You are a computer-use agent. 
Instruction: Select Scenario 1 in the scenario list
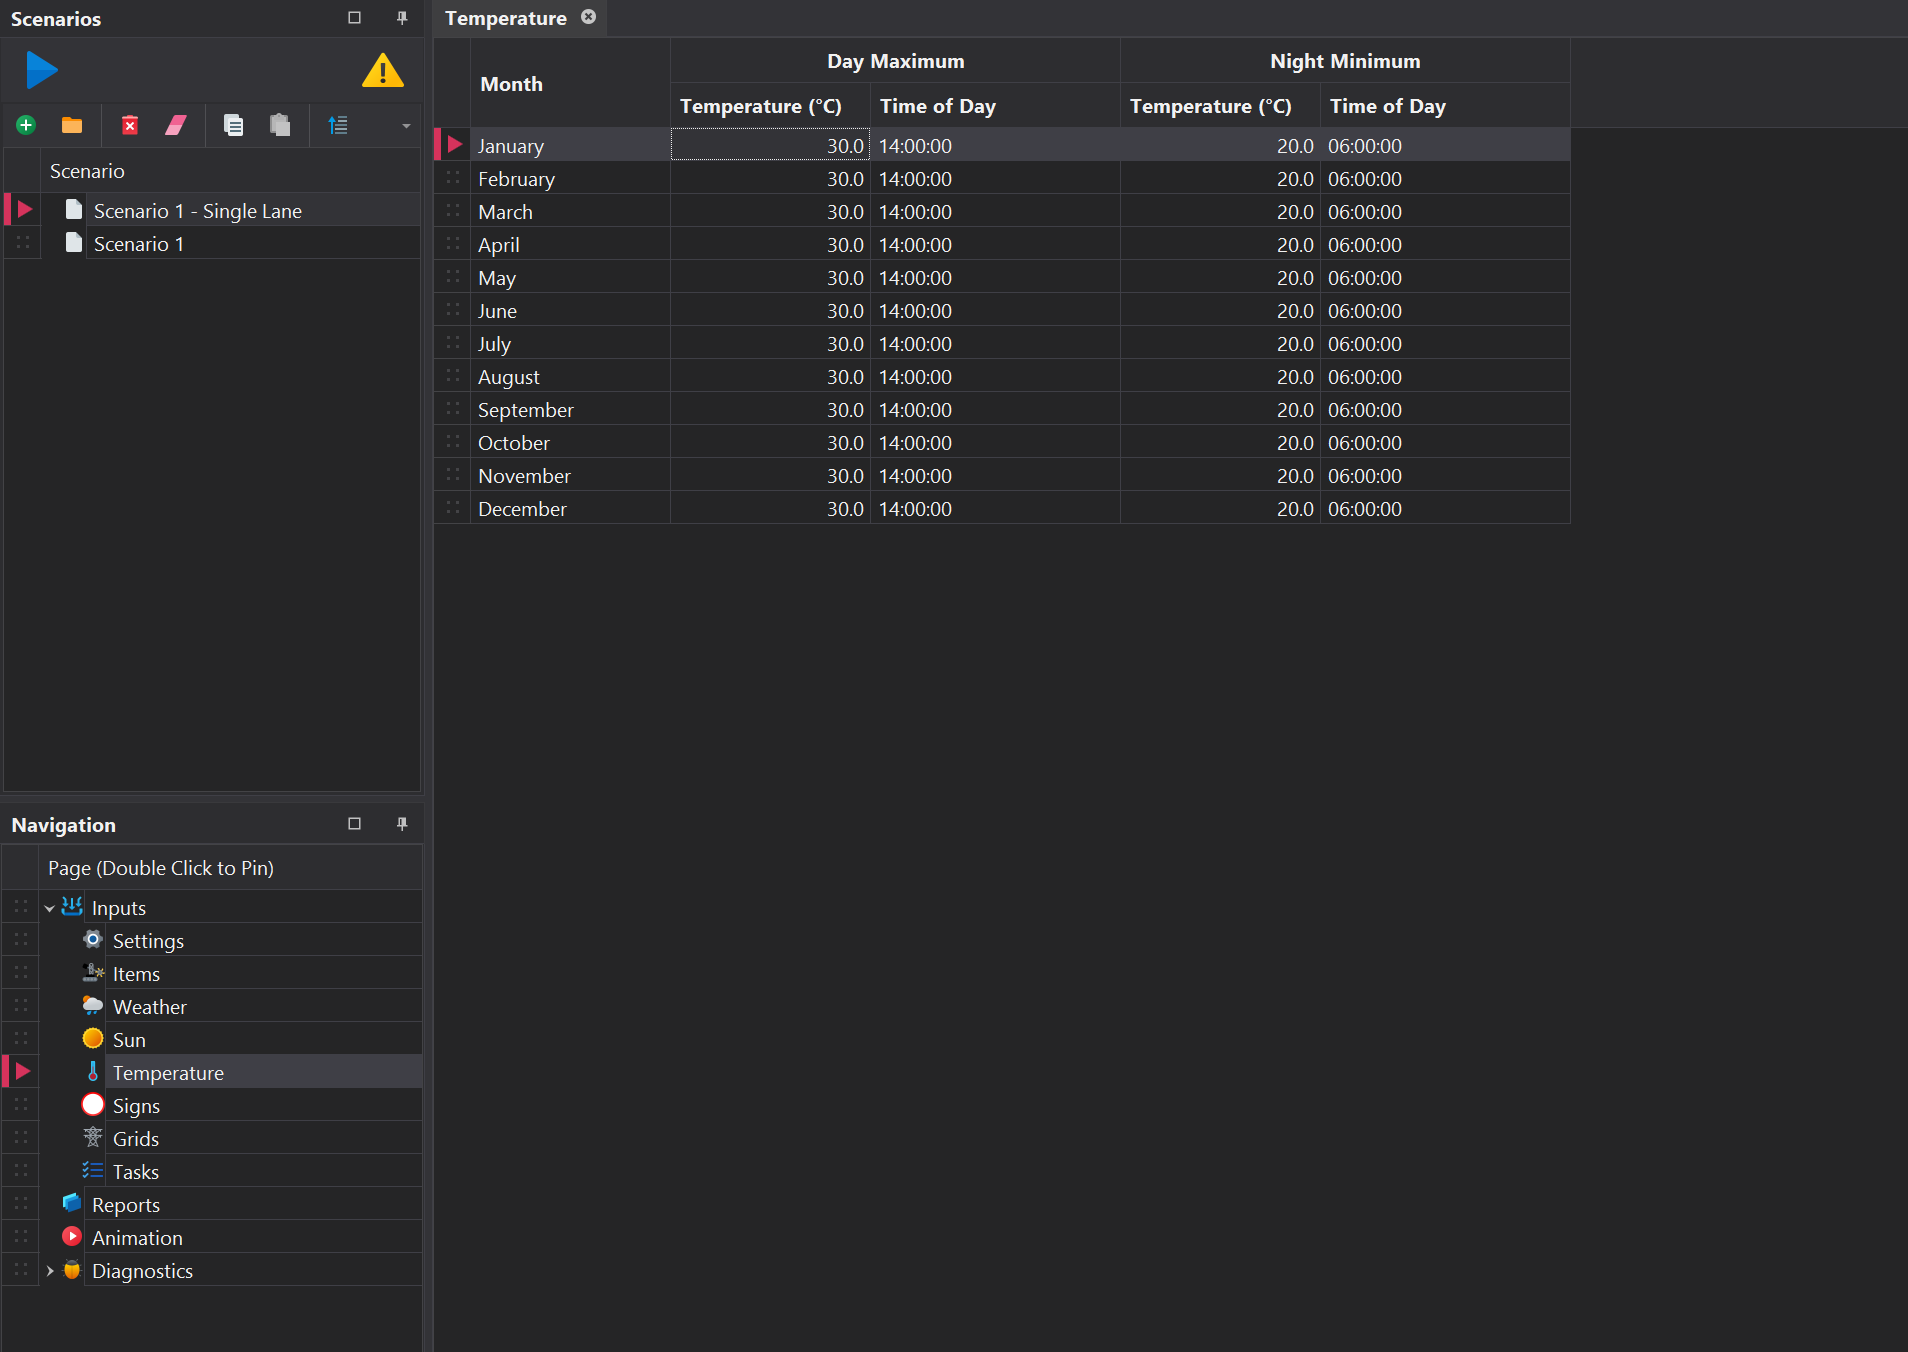138,244
